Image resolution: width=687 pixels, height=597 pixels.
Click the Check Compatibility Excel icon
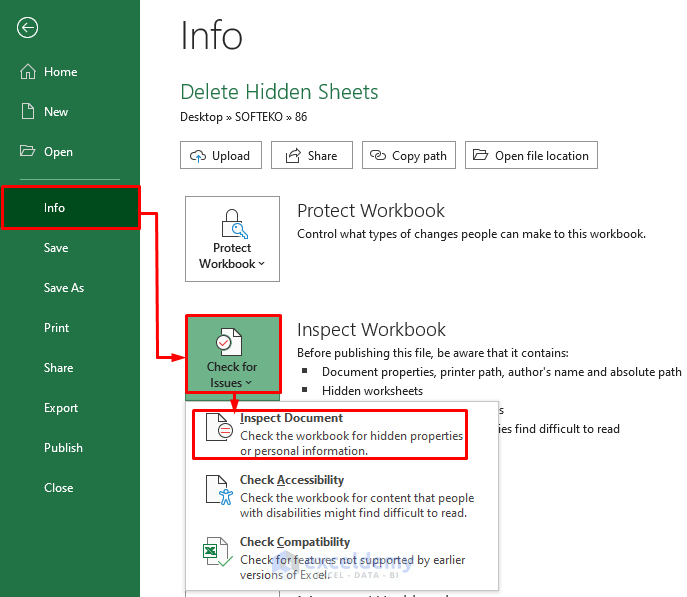tap(218, 551)
